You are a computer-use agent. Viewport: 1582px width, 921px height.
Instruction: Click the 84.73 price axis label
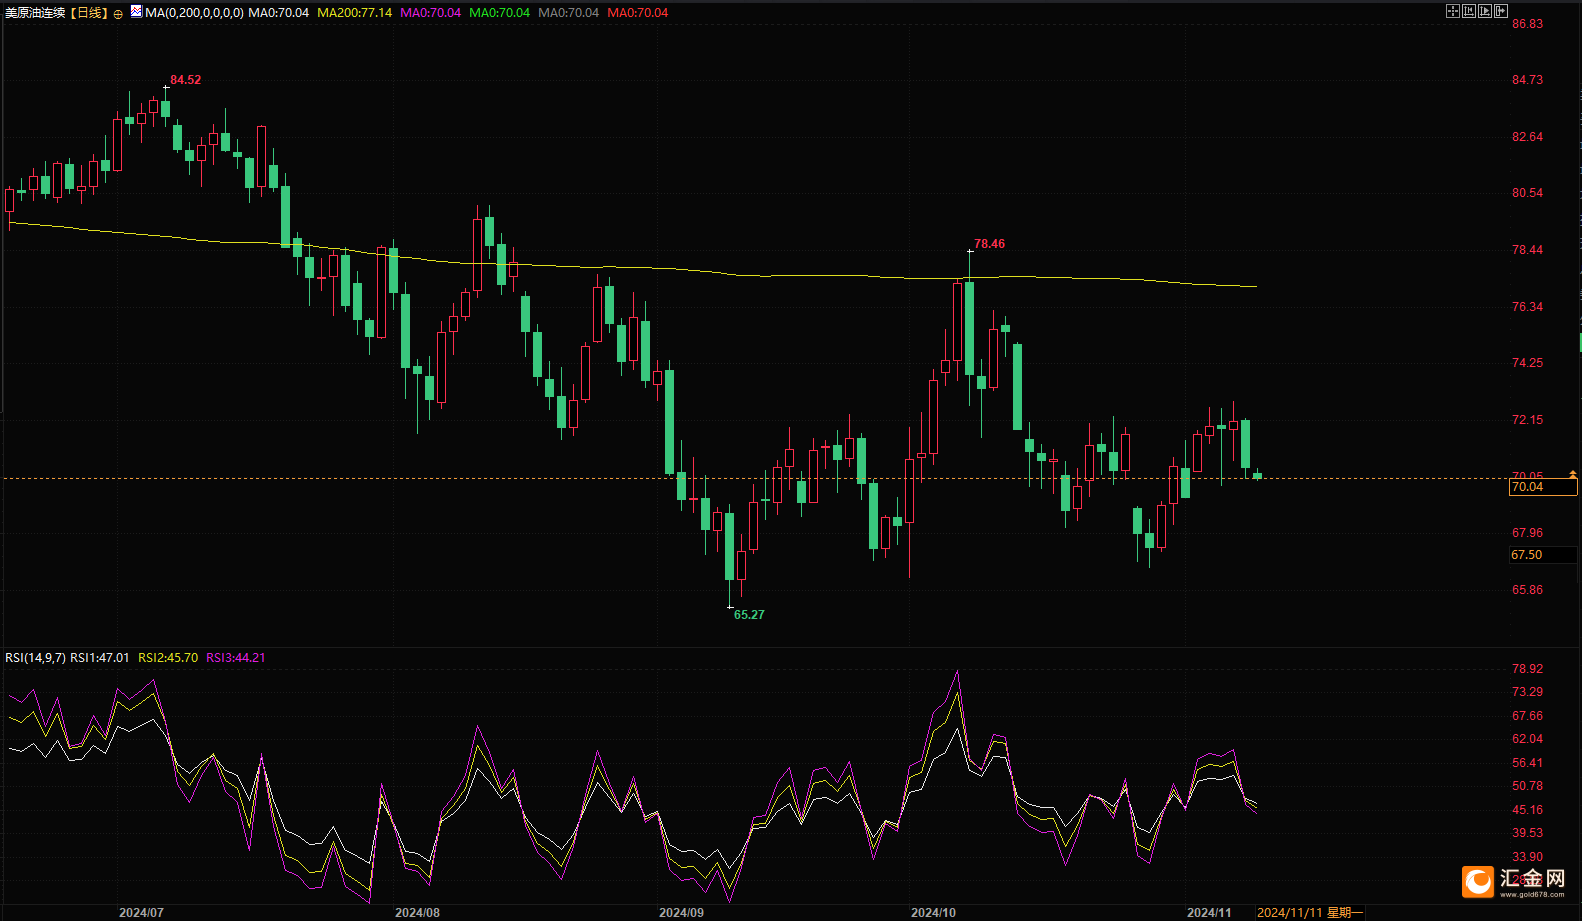point(1527,80)
